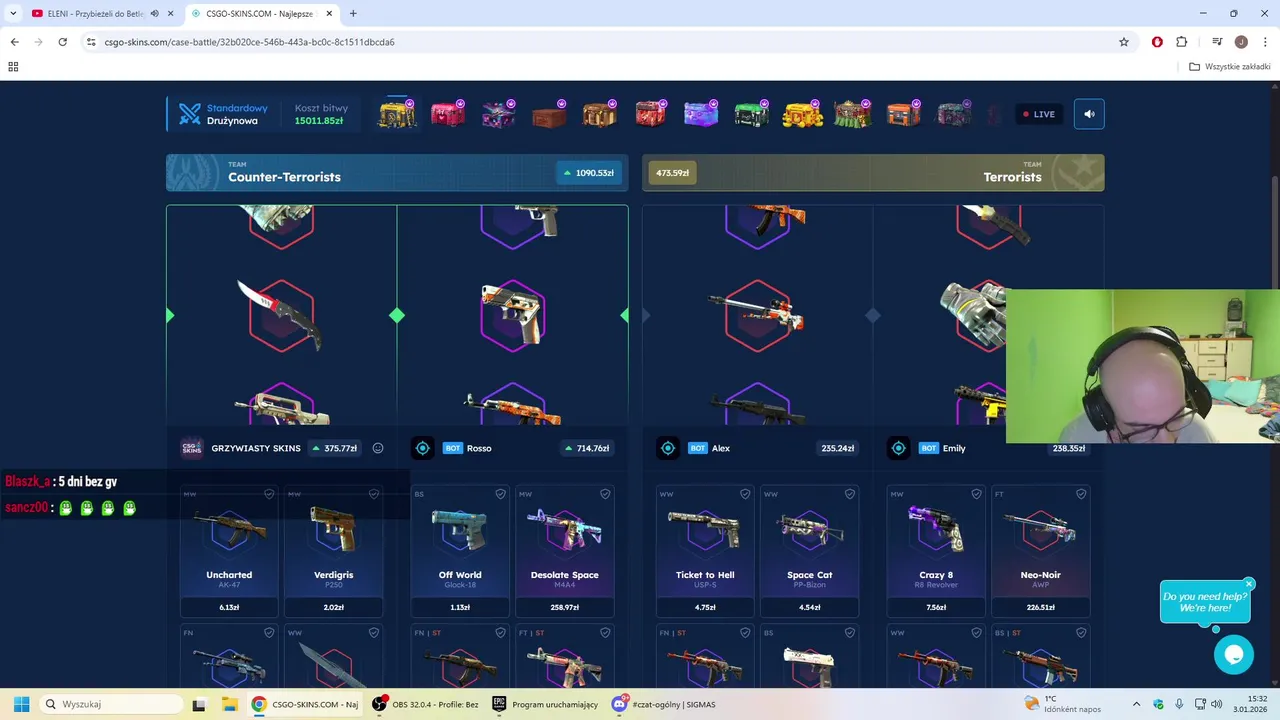The width and height of the screenshot is (1280, 720).
Task: Select the Space Cat PP-Bizon card
Action: (x=810, y=551)
